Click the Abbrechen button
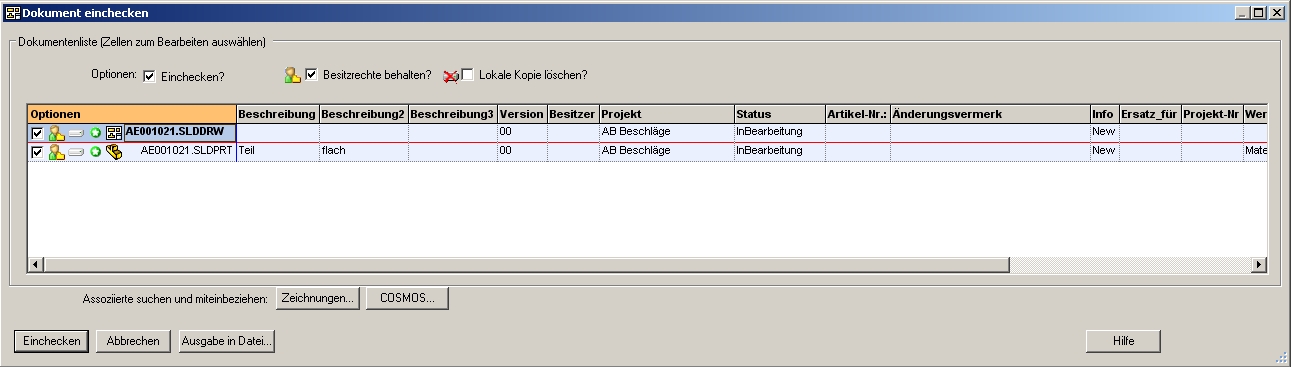1291x367 pixels. pos(134,341)
